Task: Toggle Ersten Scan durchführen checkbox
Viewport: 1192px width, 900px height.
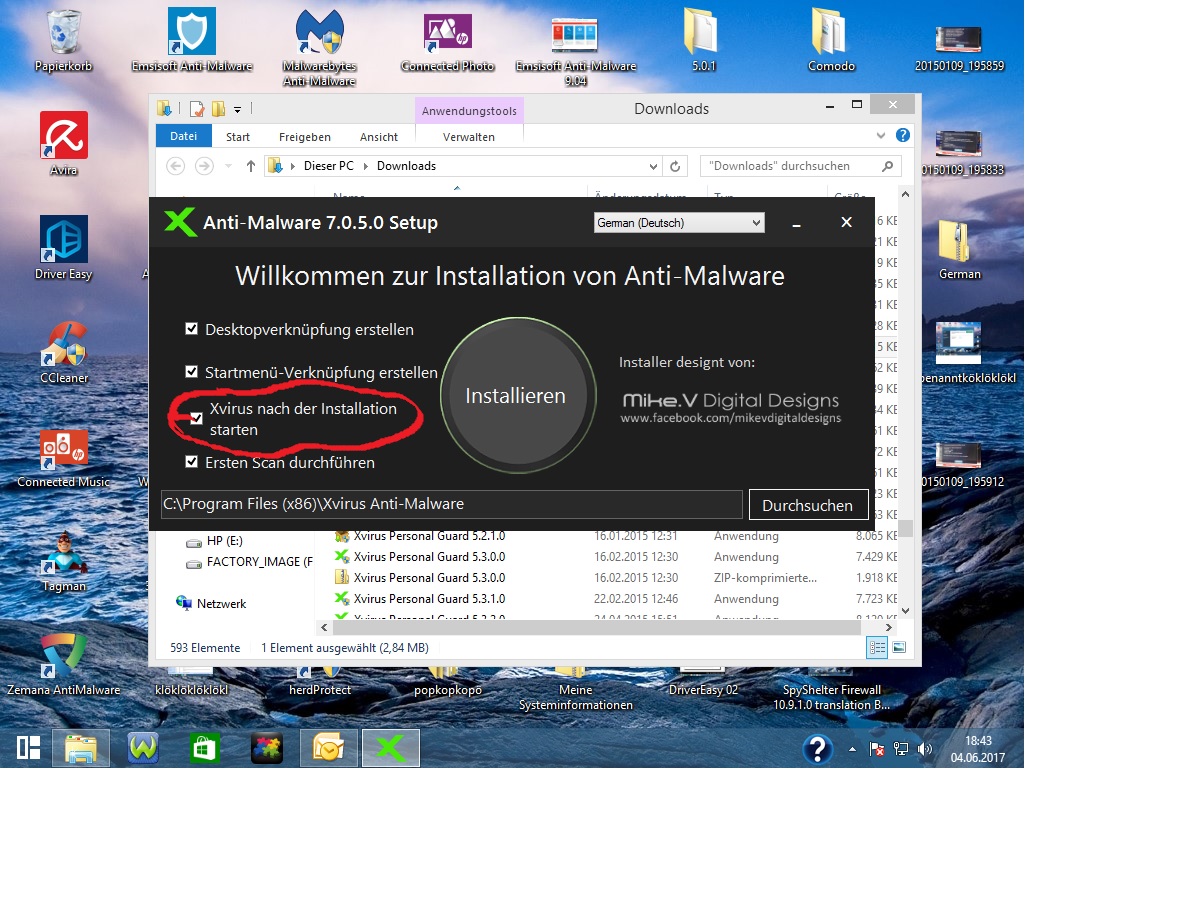Action: [x=192, y=461]
